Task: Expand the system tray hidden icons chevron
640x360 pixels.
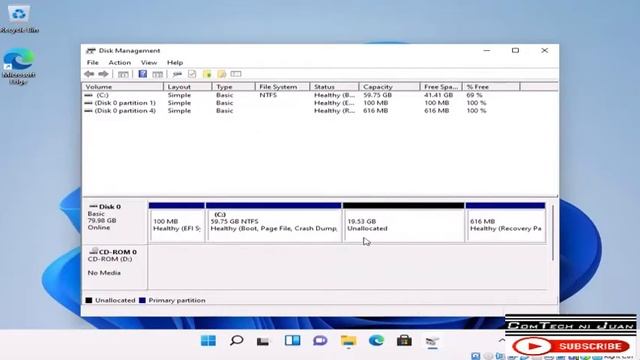Action: click(x=502, y=340)
